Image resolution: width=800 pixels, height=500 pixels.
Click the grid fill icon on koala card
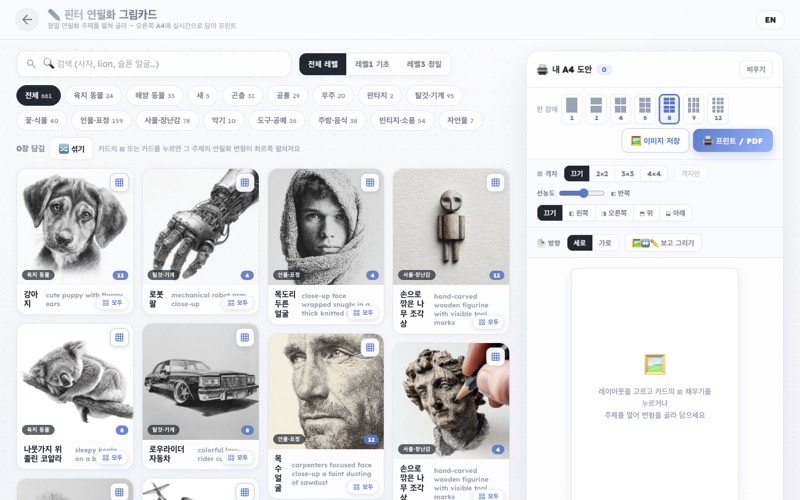(119, 337)
